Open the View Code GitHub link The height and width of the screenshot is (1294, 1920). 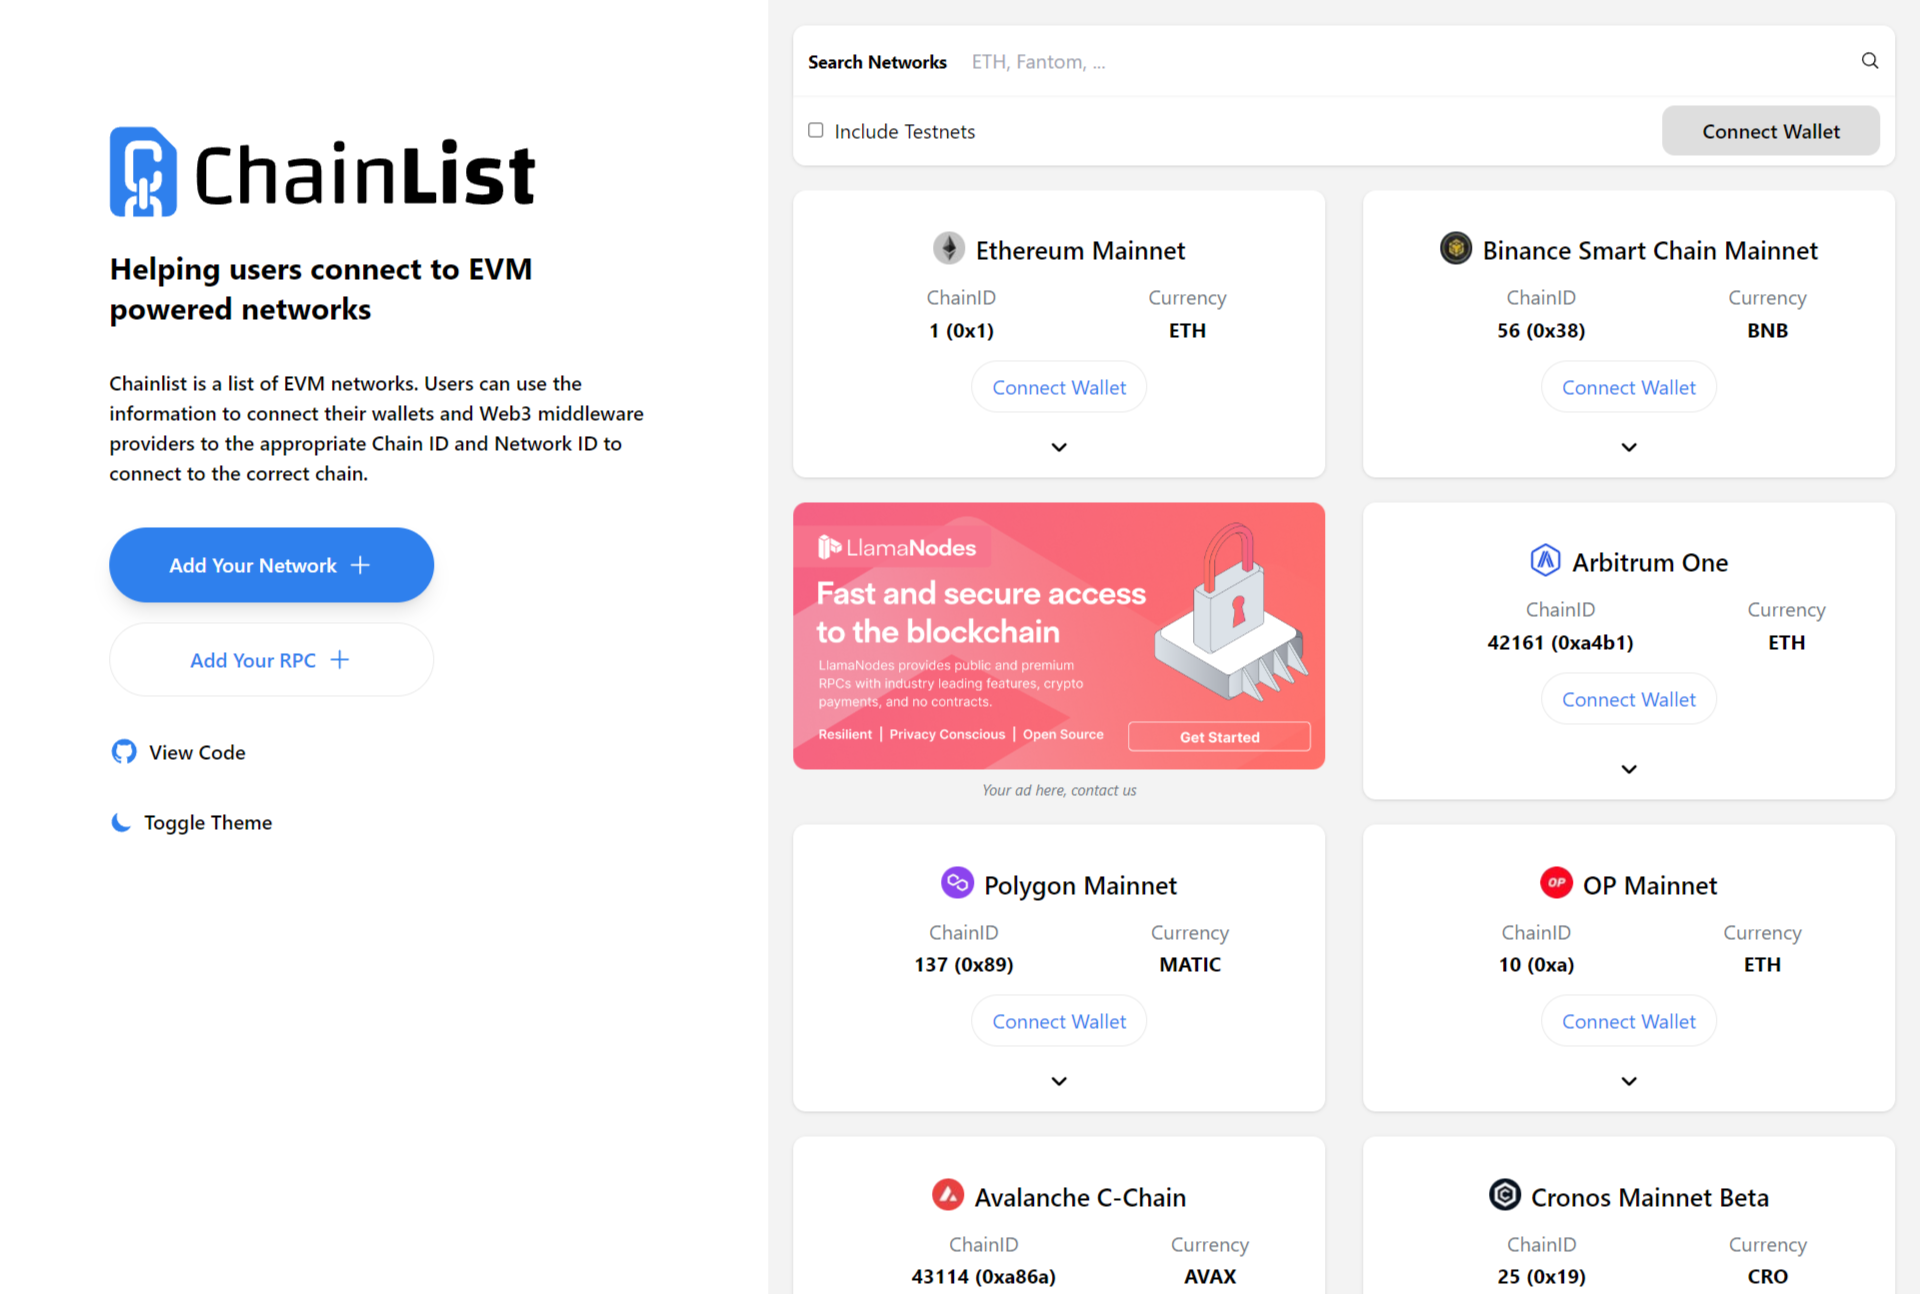(x=178, y=752)
